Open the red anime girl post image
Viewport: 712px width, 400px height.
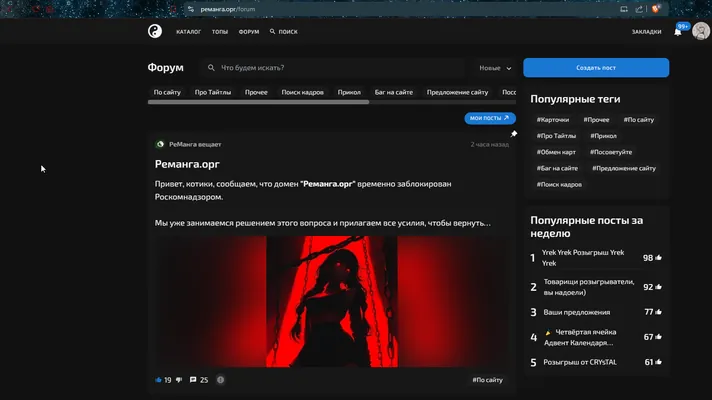[332, 301]
